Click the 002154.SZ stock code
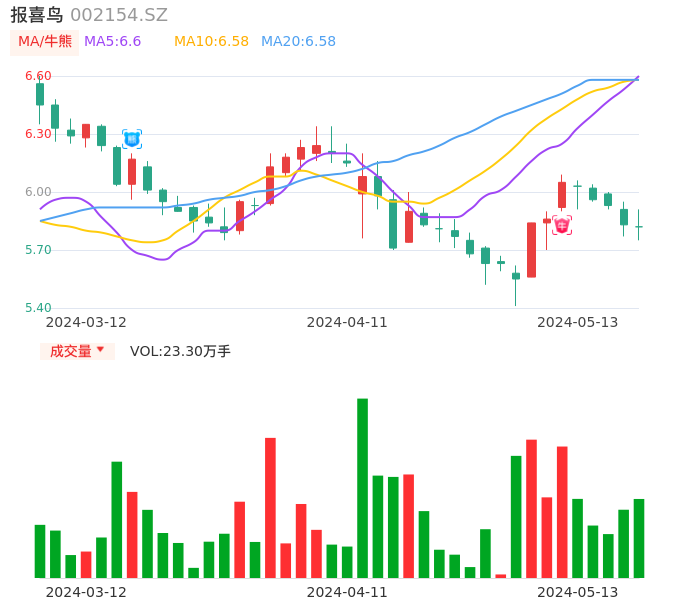Screen dimensions: 686x606 pyautogui.click(x=119, y=15)
